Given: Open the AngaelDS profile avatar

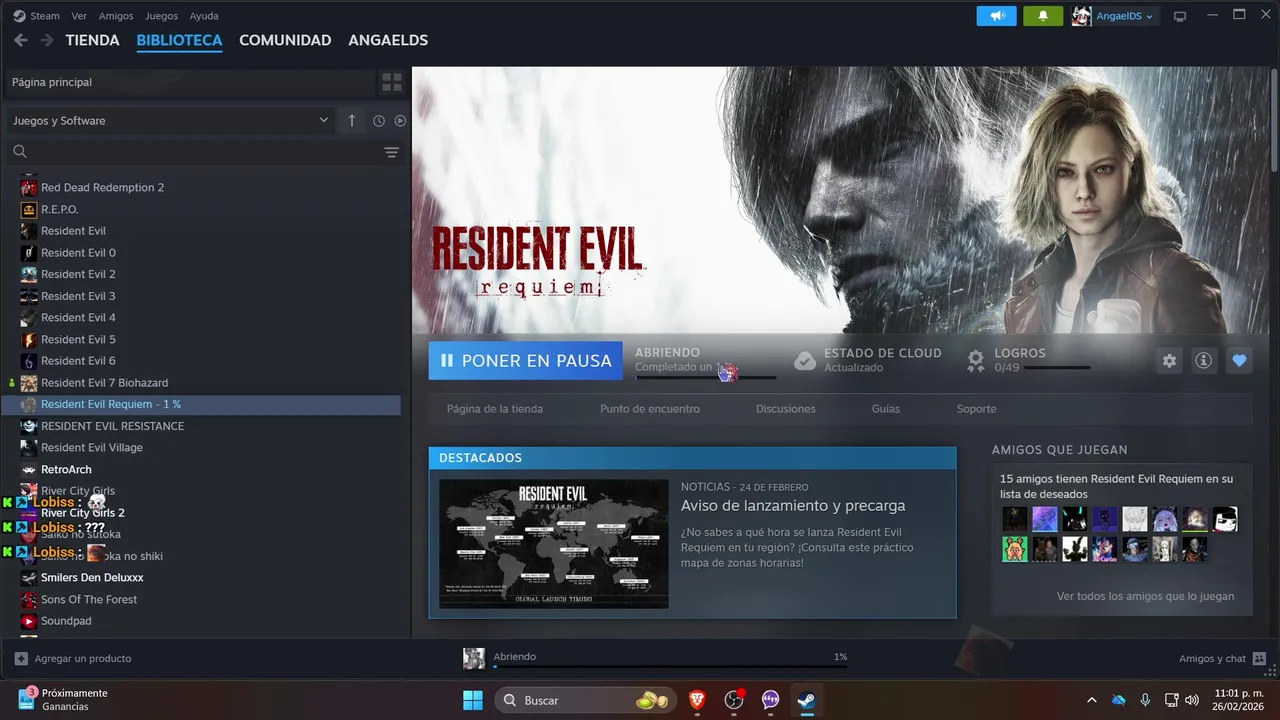Looking at the screenshot, I should (x=1081, y=16).
